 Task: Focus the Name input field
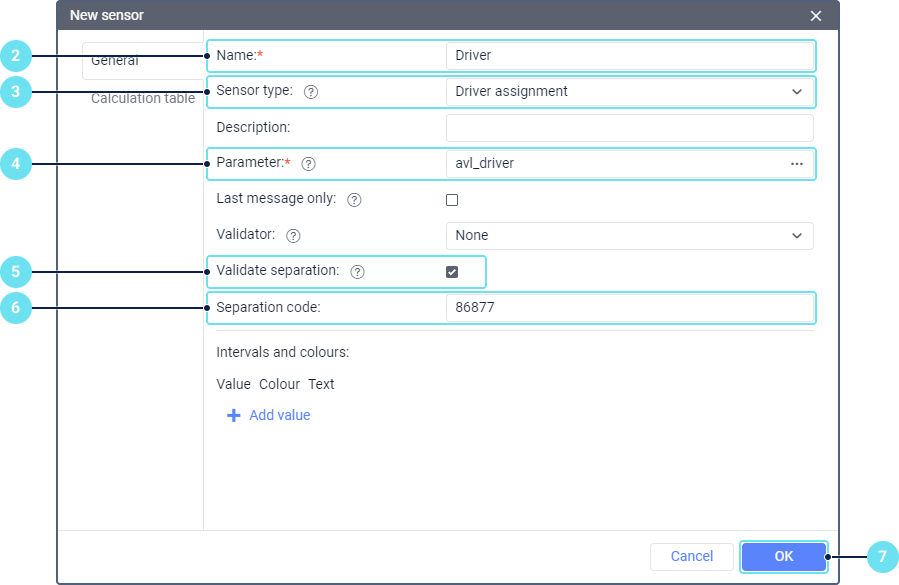[x=629, y=55]
